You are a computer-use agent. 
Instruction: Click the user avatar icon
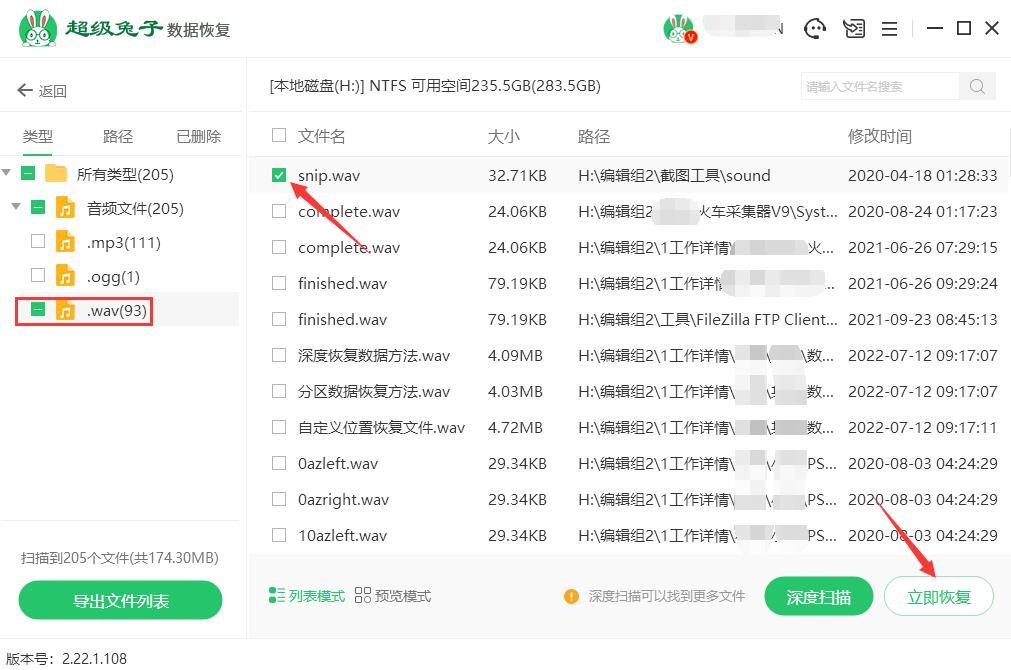679,28
